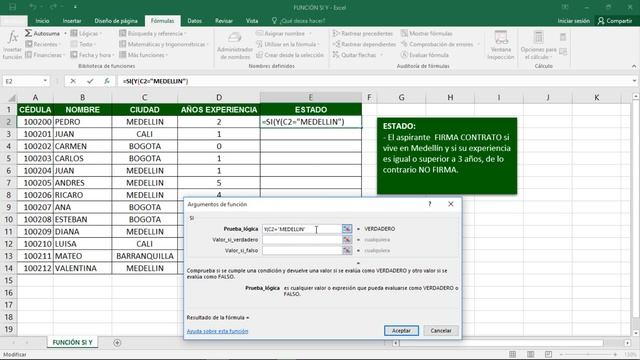Open the Fórmulas tab
Image resolution: width=640 pixels, height=360 pixels.
coord(162,21)
